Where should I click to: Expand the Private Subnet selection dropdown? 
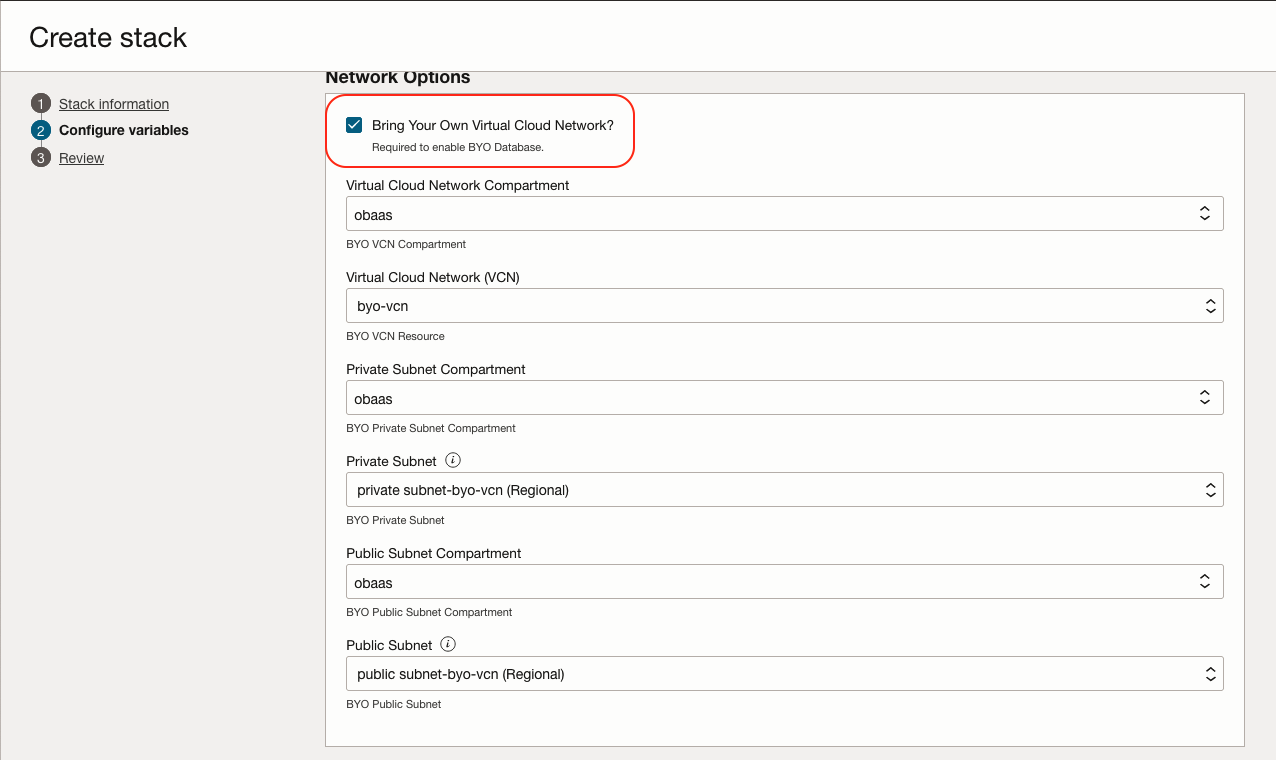[x=784, y=490]
